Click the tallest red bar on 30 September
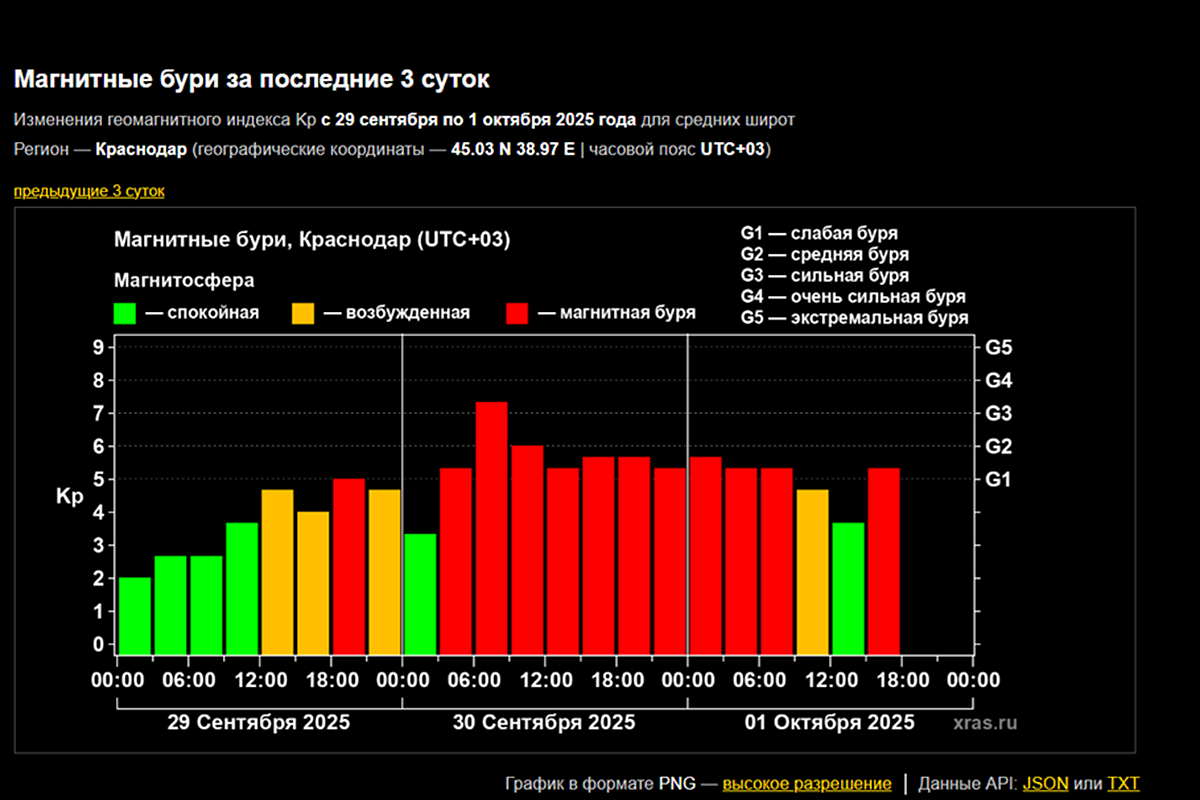The image size is (1200, 800). tap(491, 528)
